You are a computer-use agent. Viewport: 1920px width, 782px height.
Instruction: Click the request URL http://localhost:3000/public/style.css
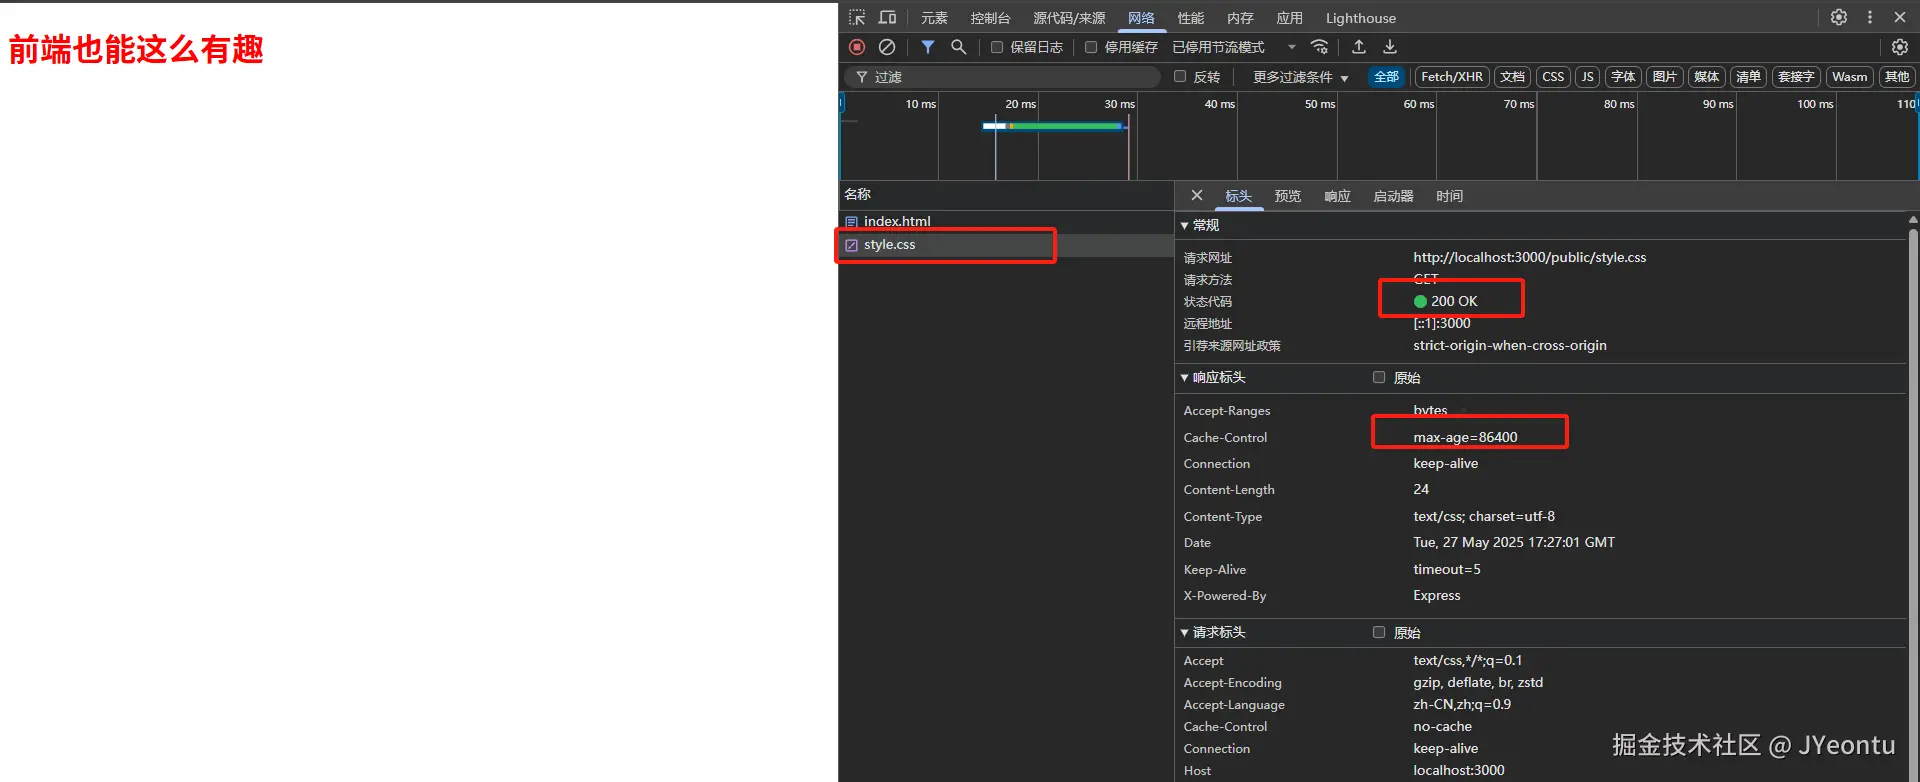[1529, 258]
